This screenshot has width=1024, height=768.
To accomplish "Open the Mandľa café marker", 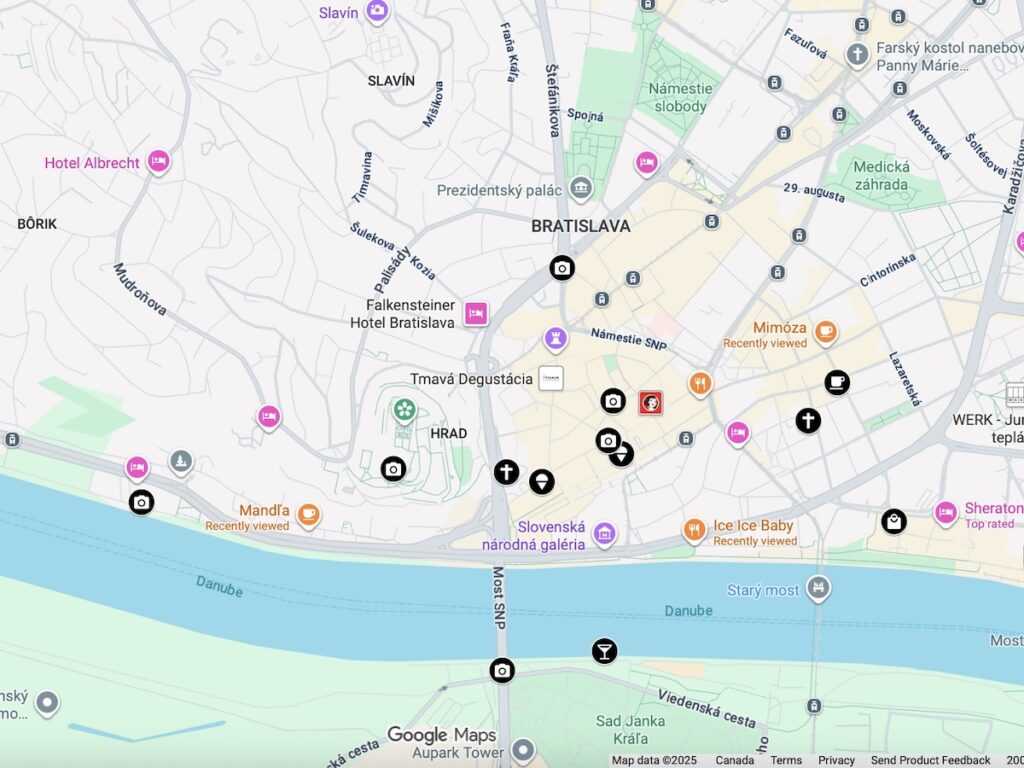I will 309,514.
